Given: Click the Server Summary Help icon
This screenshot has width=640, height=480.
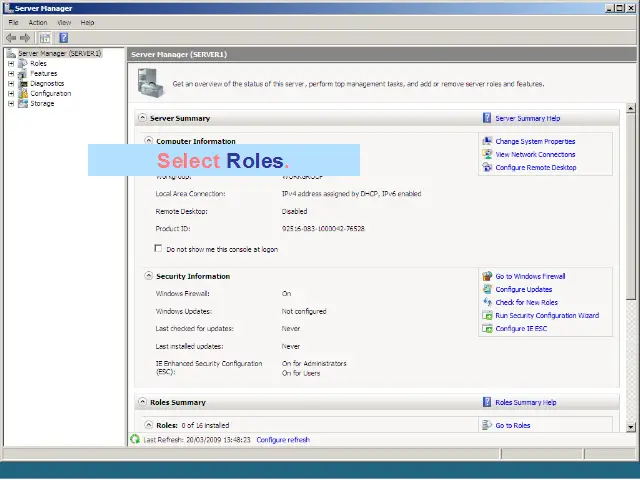Looking at the screenshot, I should (x=487, y=118).
